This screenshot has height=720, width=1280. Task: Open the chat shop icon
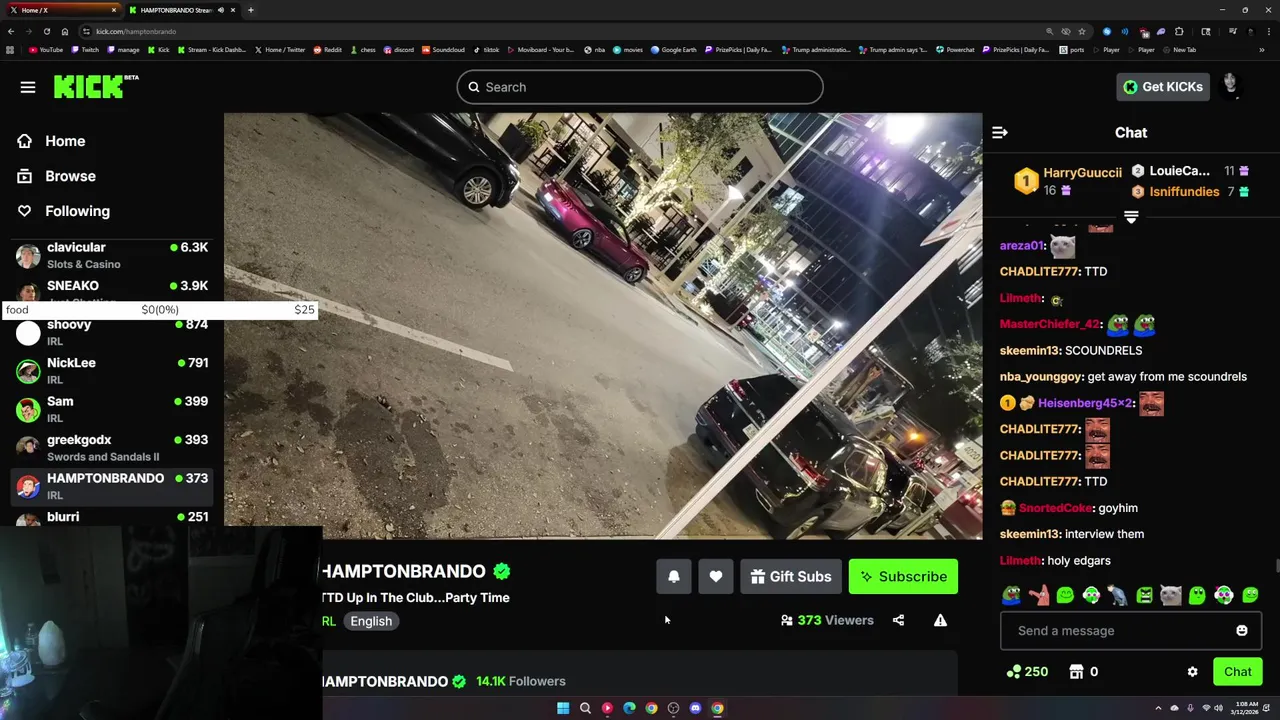pyautogui.click(x=1076, y=672)
